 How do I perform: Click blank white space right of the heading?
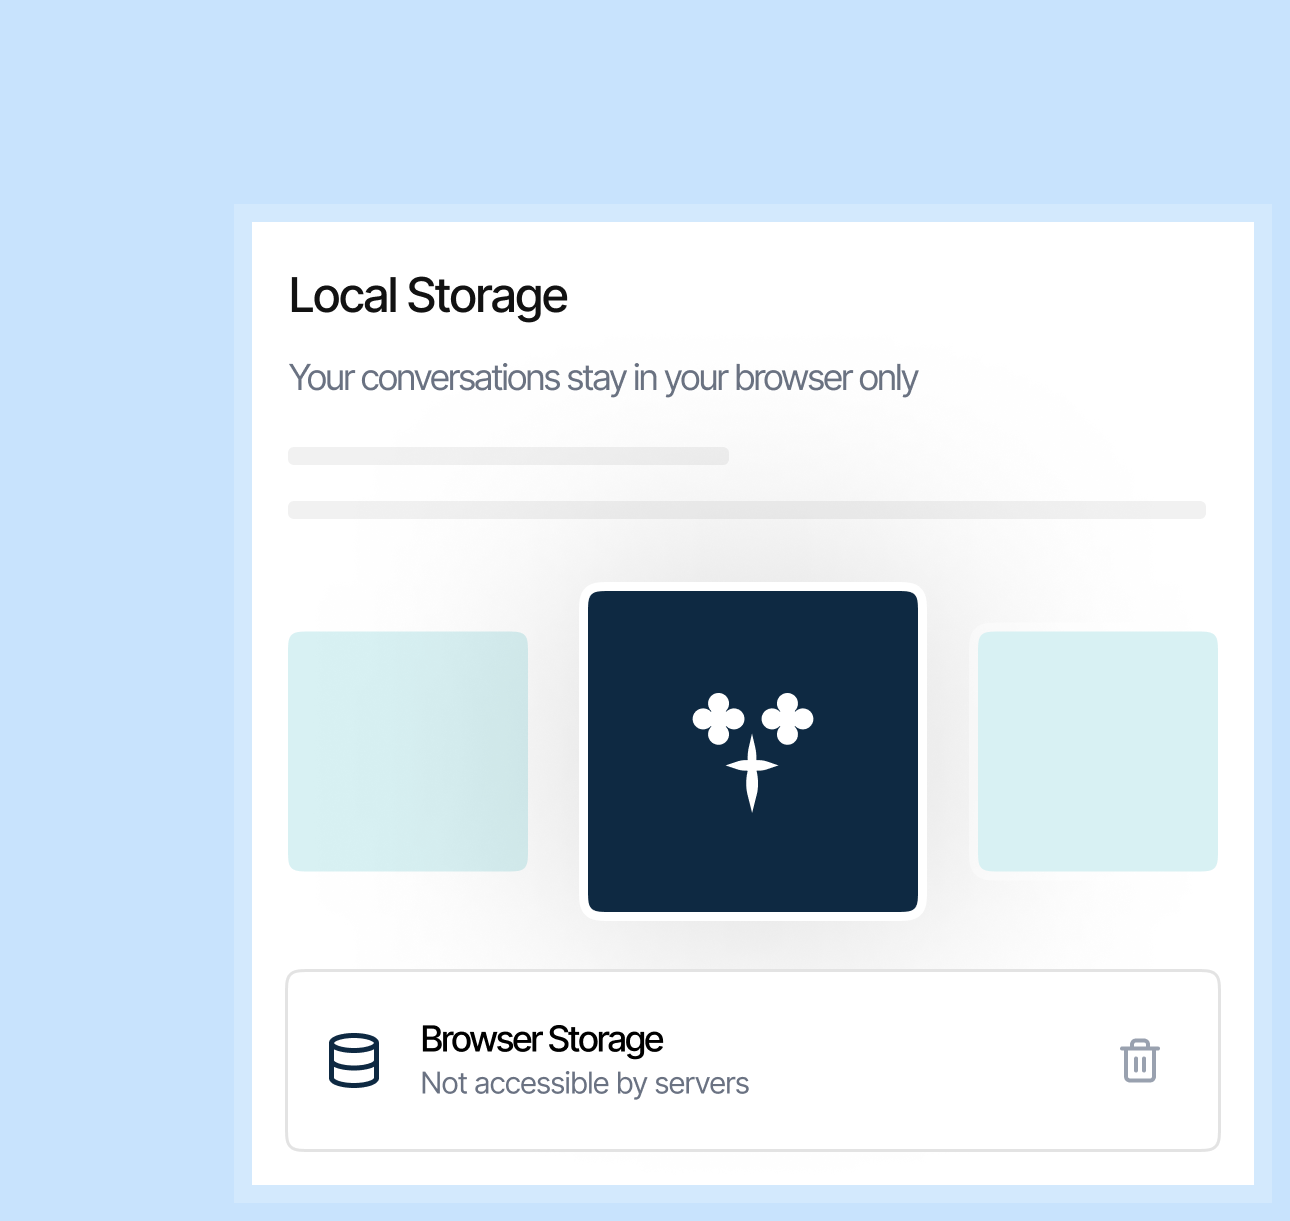(x=900, y=296)
